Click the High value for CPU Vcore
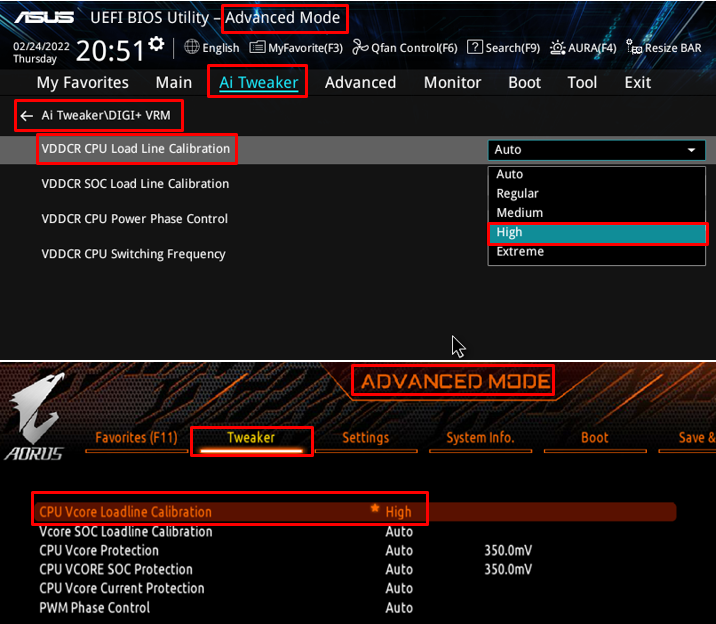This screenshot has width=716, height=624. pos(398,512)
